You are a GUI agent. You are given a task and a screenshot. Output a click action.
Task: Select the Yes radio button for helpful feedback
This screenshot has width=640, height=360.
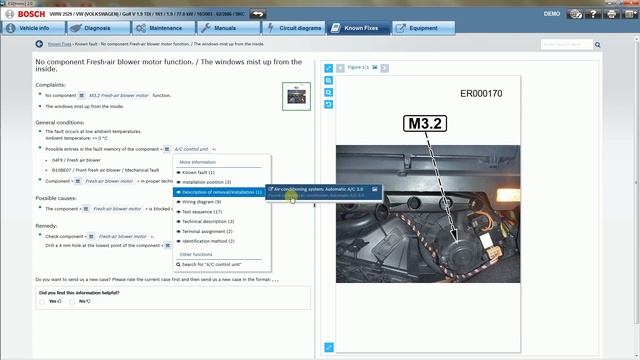click(x=42, y=302)
